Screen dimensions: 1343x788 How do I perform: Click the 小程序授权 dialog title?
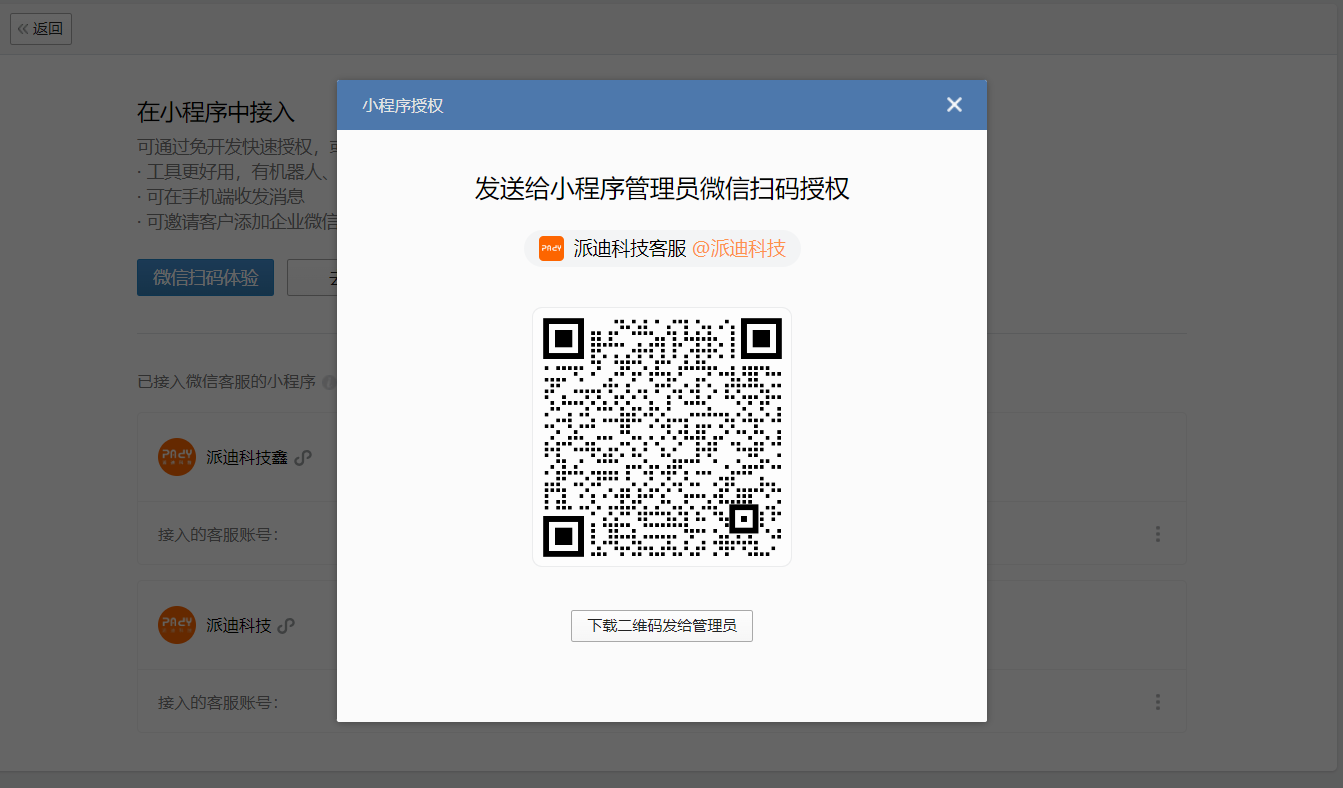coord(402,105)
